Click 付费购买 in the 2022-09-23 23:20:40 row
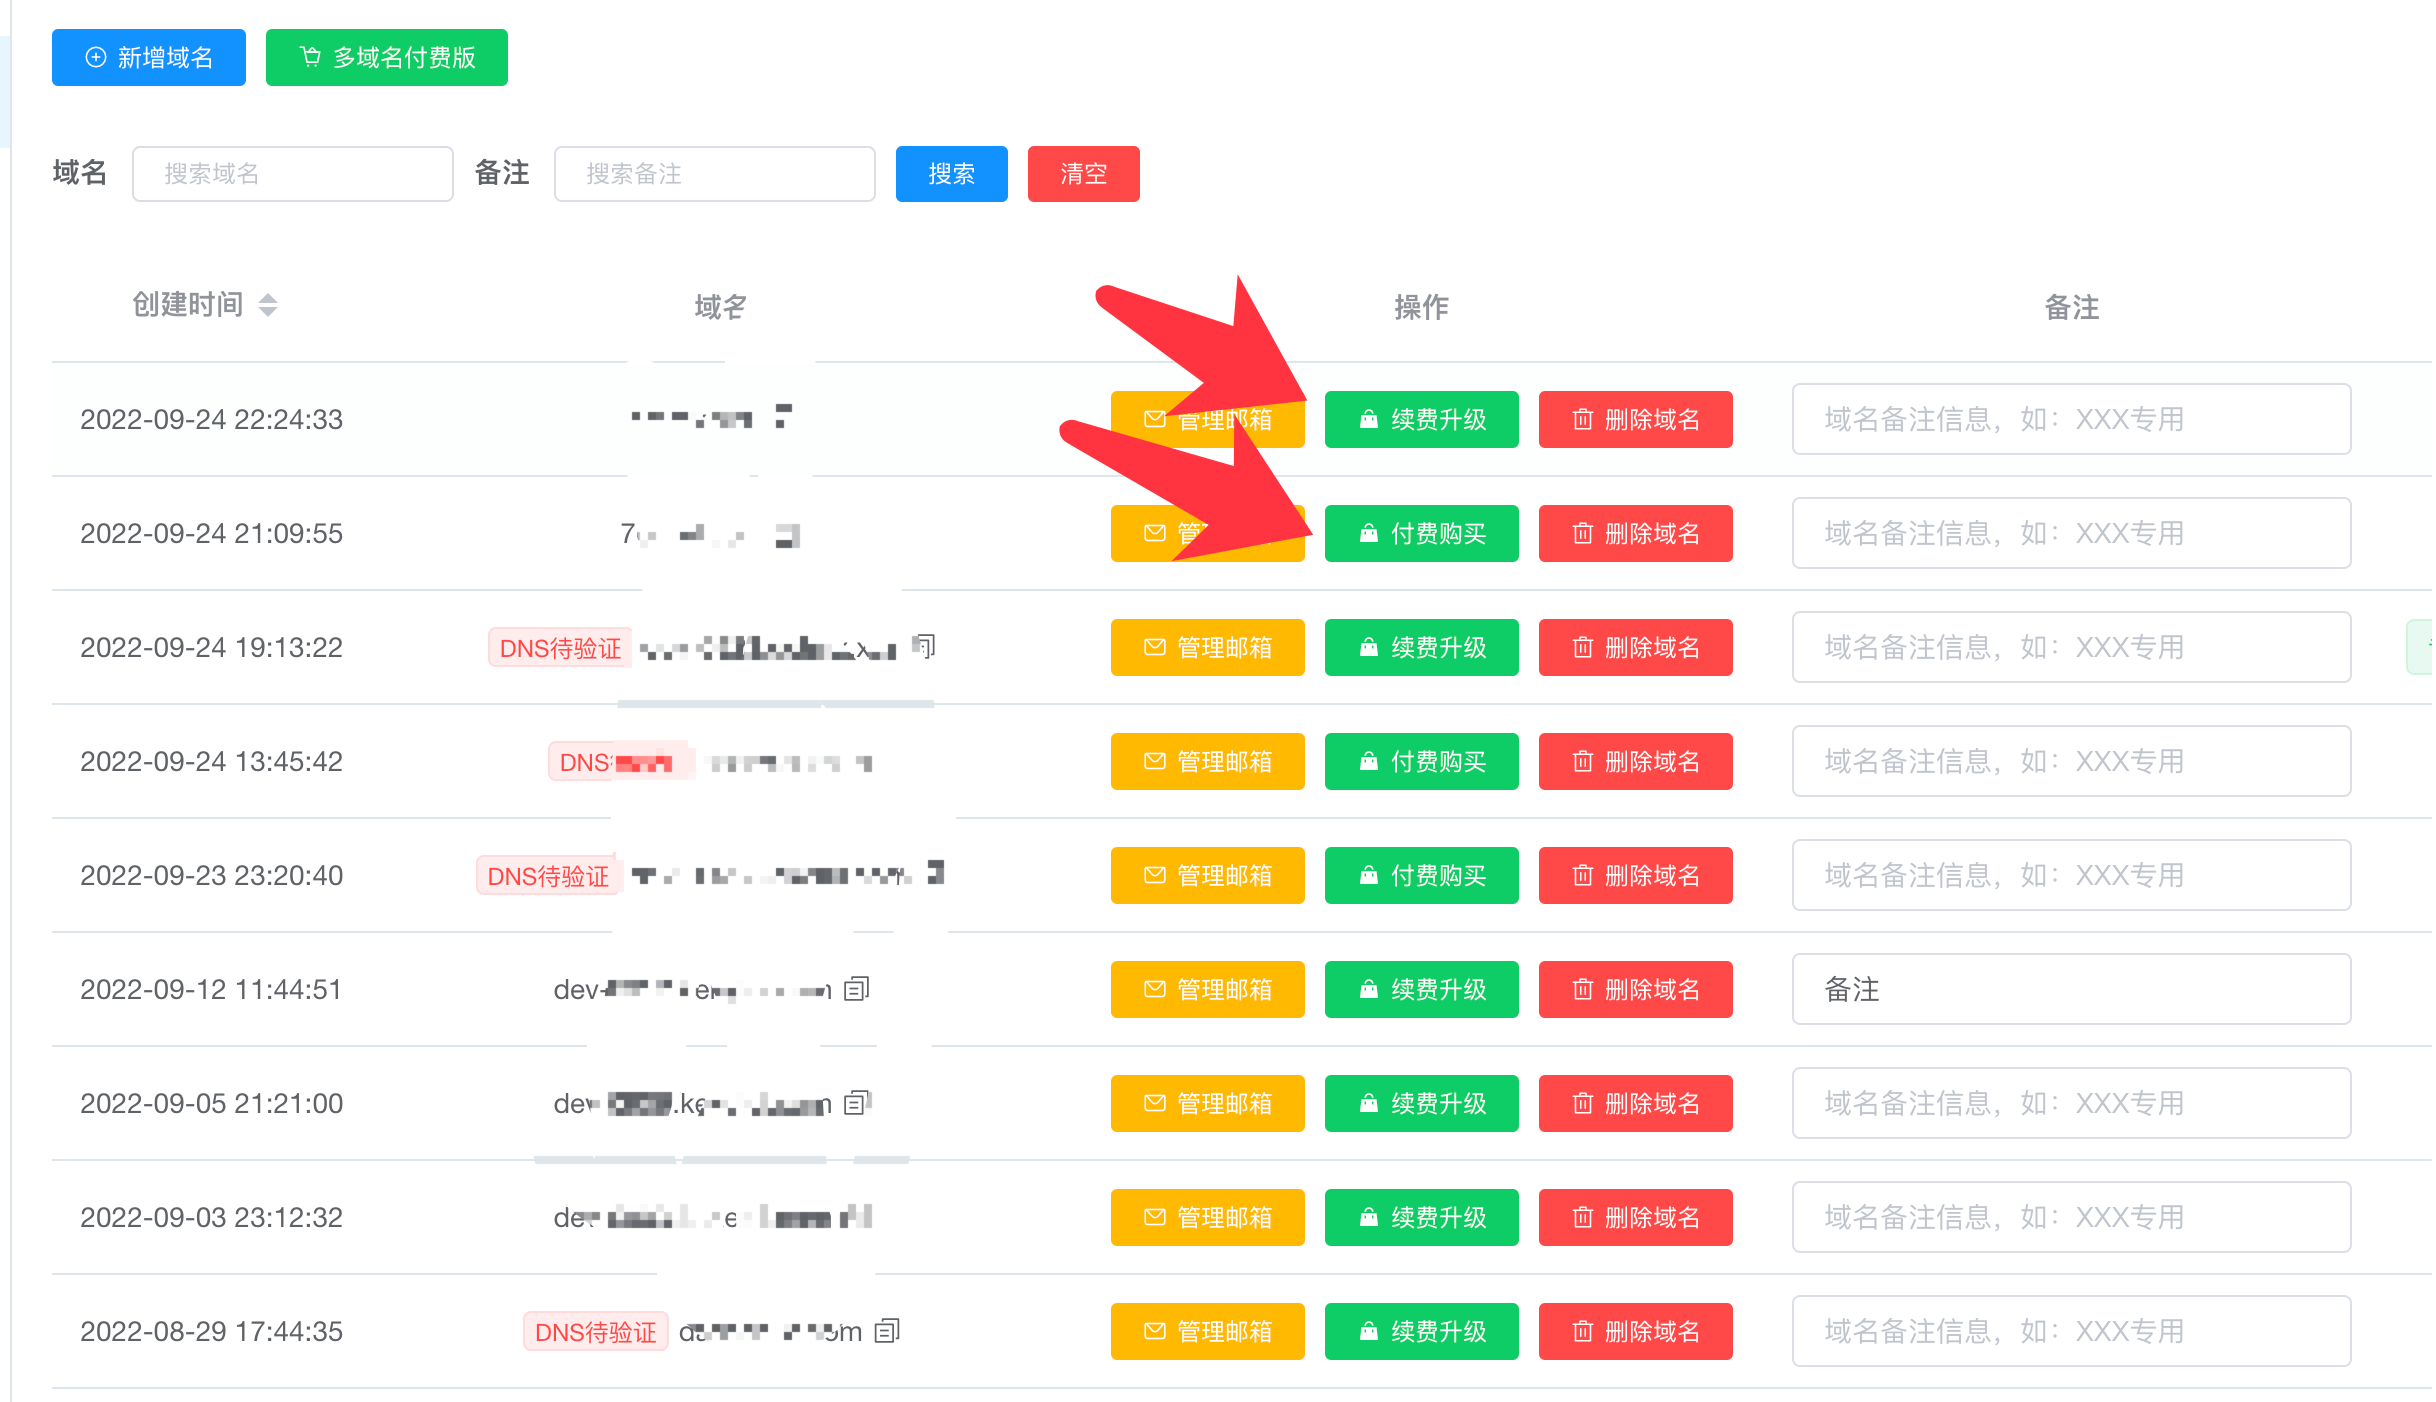 pyautogui.click(x=1422, y=875)
